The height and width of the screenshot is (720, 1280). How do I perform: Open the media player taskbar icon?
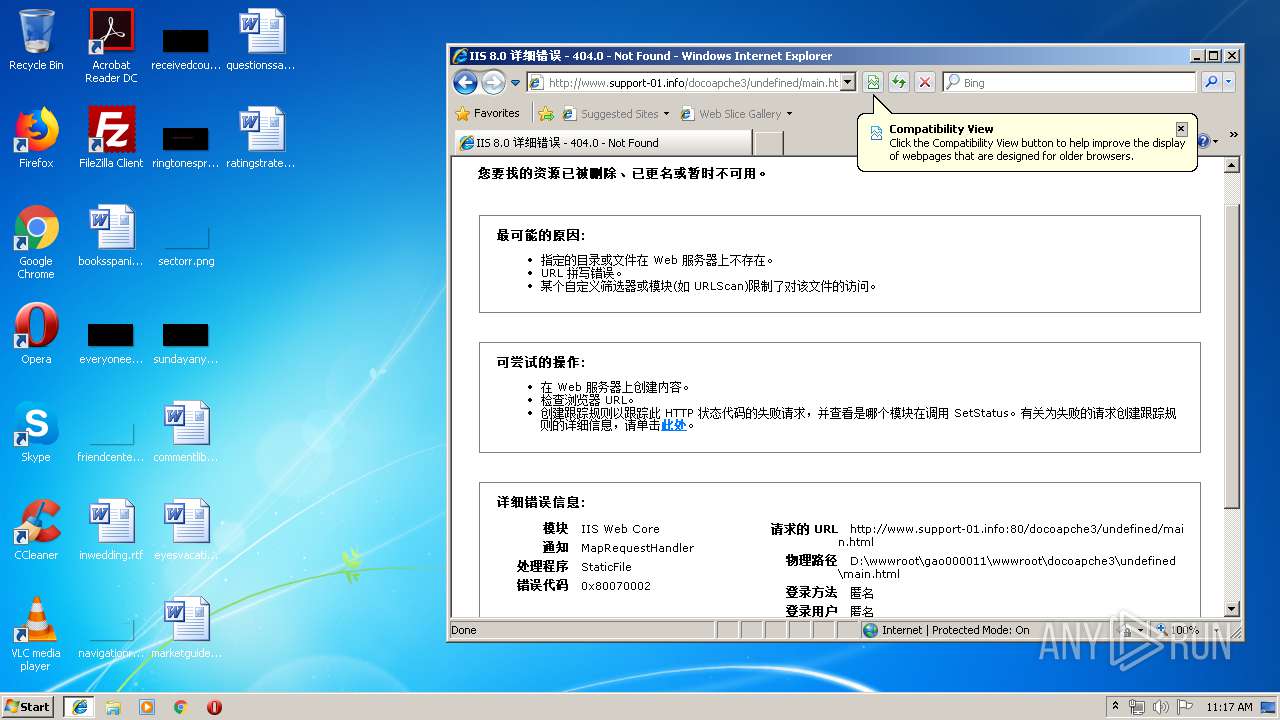(x=147, y=707)
